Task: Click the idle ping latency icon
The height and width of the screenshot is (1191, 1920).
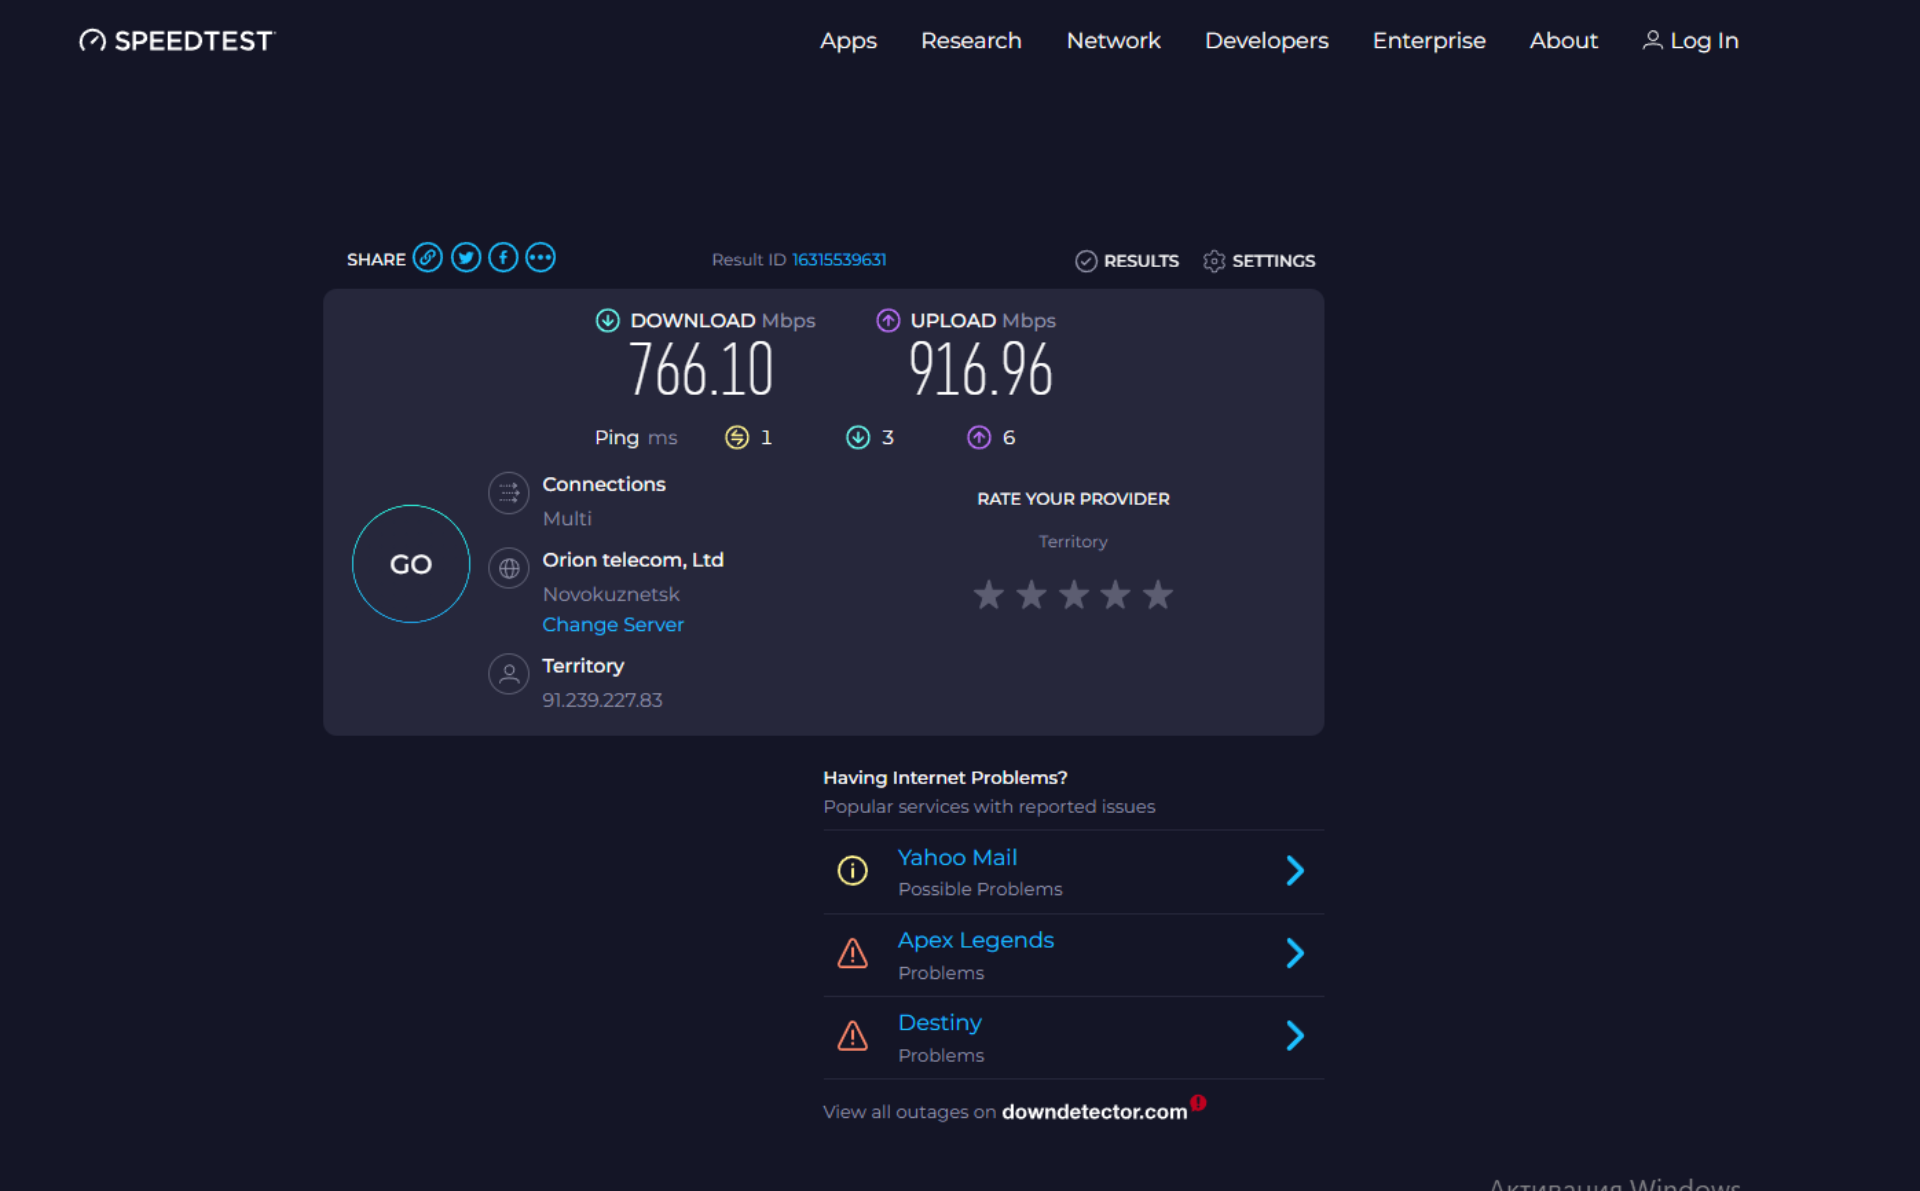Action: point(737,437)
